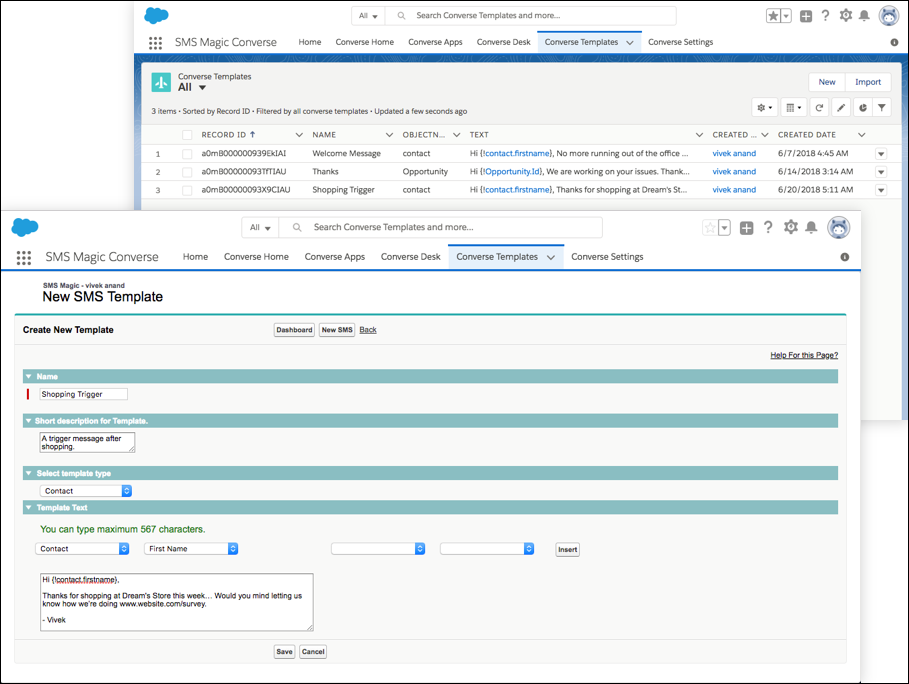Collapse the Template Text section
Viewport: 909px width, 684px height.
point(28,508)
